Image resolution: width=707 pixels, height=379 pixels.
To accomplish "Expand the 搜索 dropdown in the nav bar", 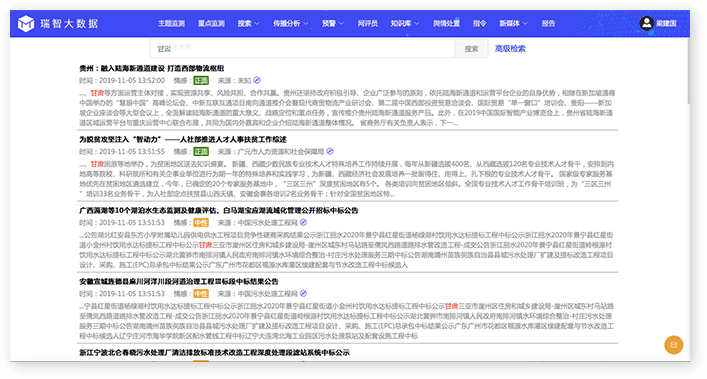I will 248,23.
